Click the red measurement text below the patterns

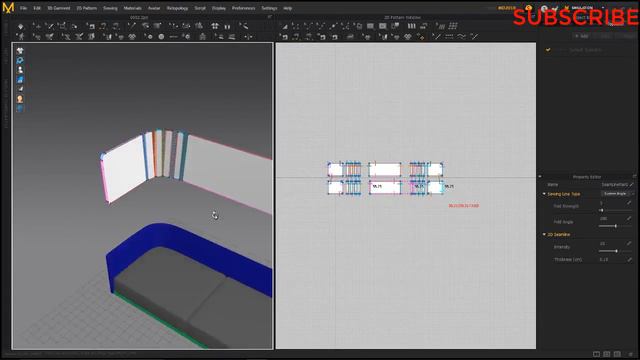pyautogui.click(x=464, y=206)
